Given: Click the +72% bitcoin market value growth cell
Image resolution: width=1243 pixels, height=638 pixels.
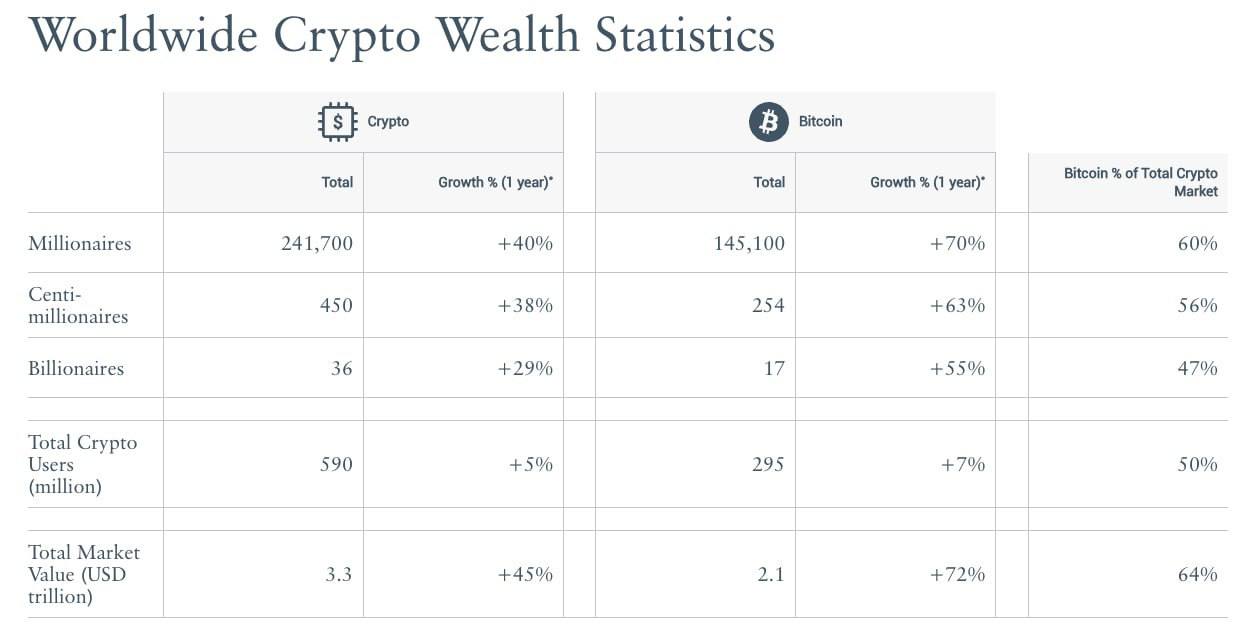Looking at the screenshot, I should [895, 574].
